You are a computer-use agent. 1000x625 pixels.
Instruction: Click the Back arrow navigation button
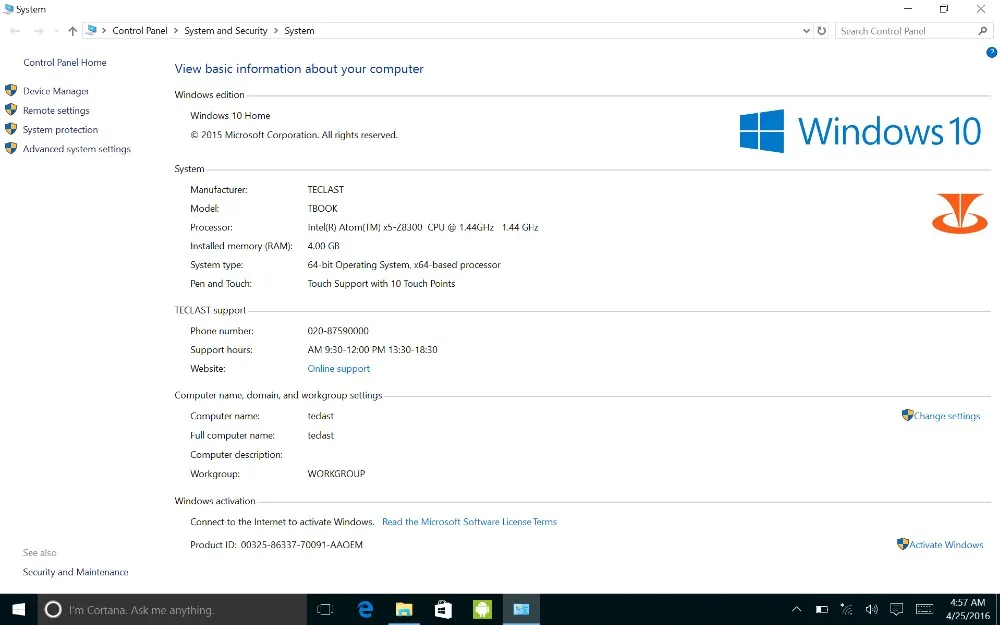point(15,31)
